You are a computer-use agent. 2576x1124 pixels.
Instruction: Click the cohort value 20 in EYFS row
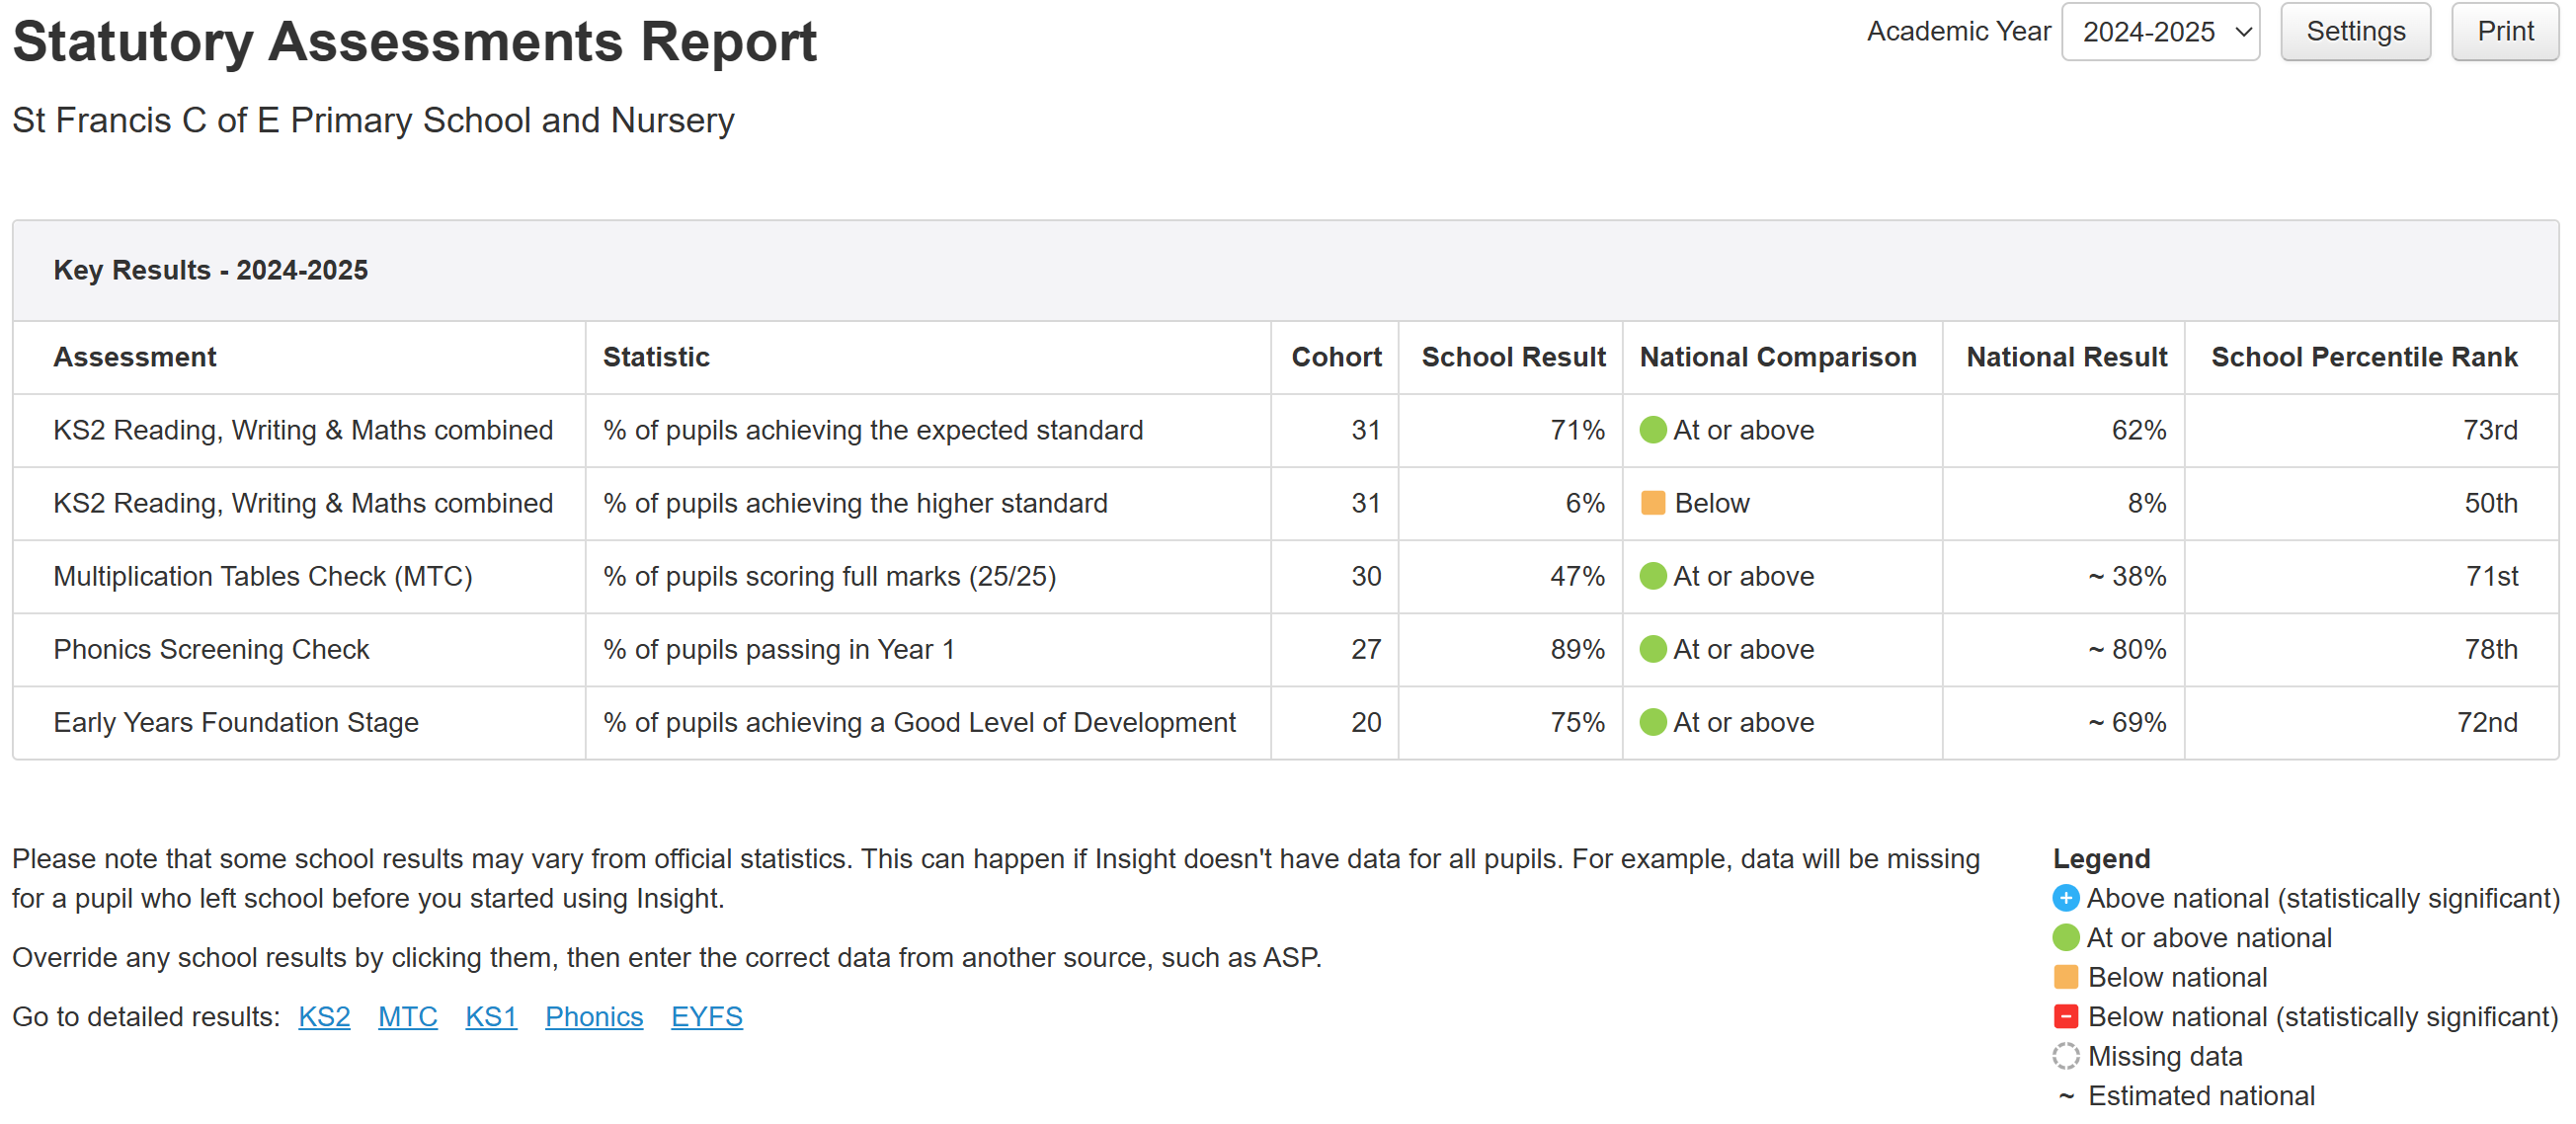(x=1366, y=722)
